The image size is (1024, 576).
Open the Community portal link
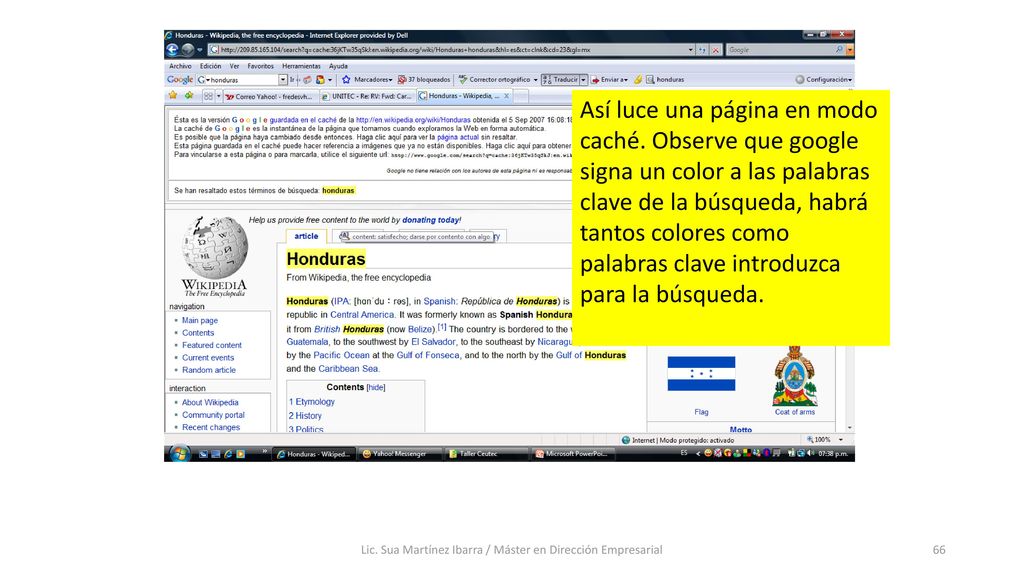click(x=213, y=415)
